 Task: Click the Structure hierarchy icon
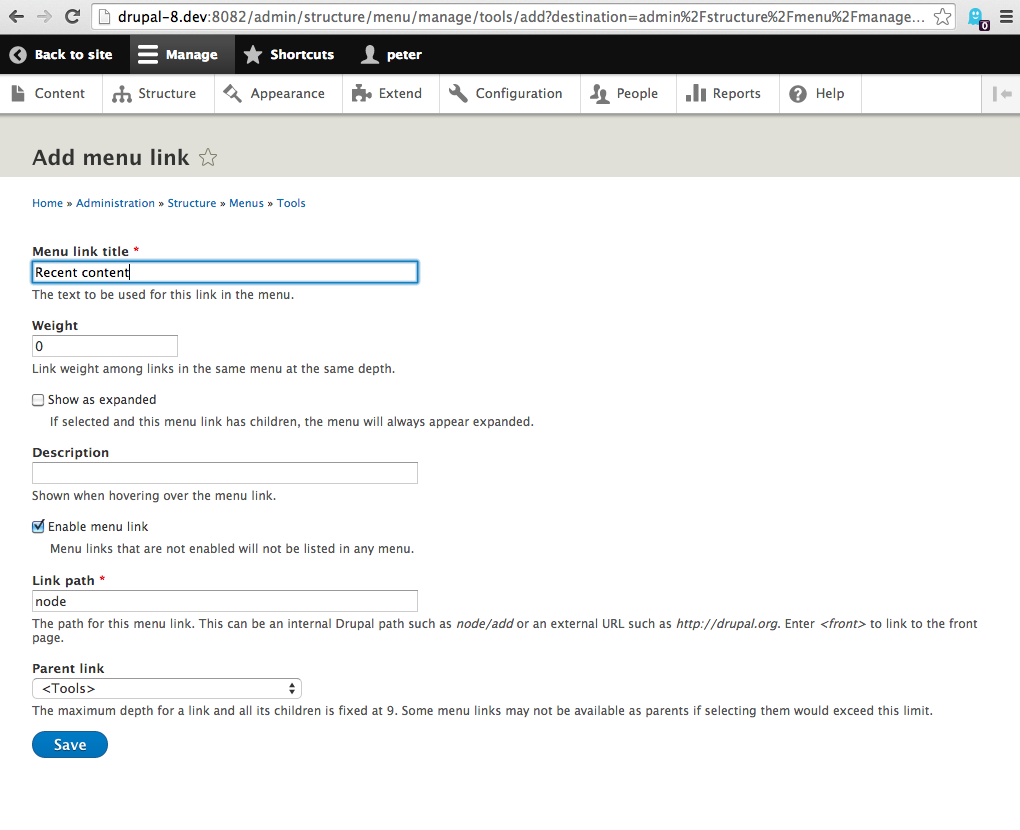click(122, 94)
